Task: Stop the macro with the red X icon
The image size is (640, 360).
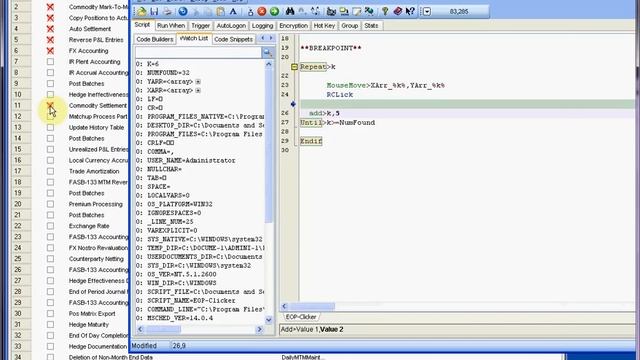Action: click(262, 11)
